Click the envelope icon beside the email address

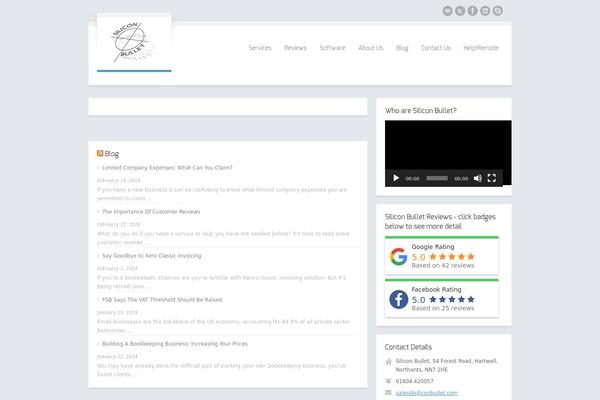pos(388,393)
